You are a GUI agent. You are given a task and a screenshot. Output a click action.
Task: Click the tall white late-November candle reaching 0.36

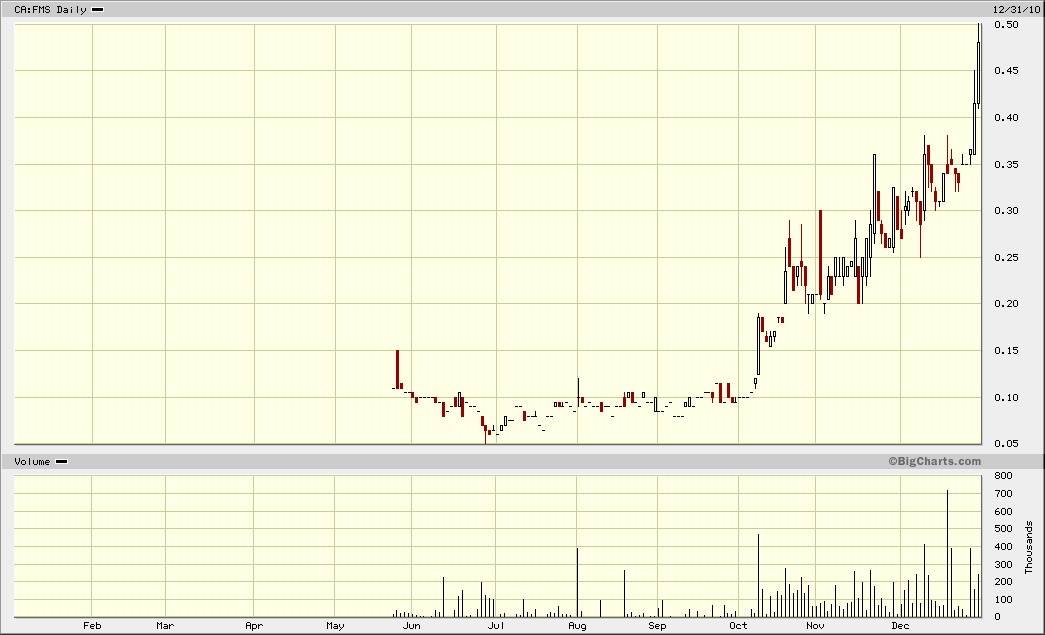[874, 200]
